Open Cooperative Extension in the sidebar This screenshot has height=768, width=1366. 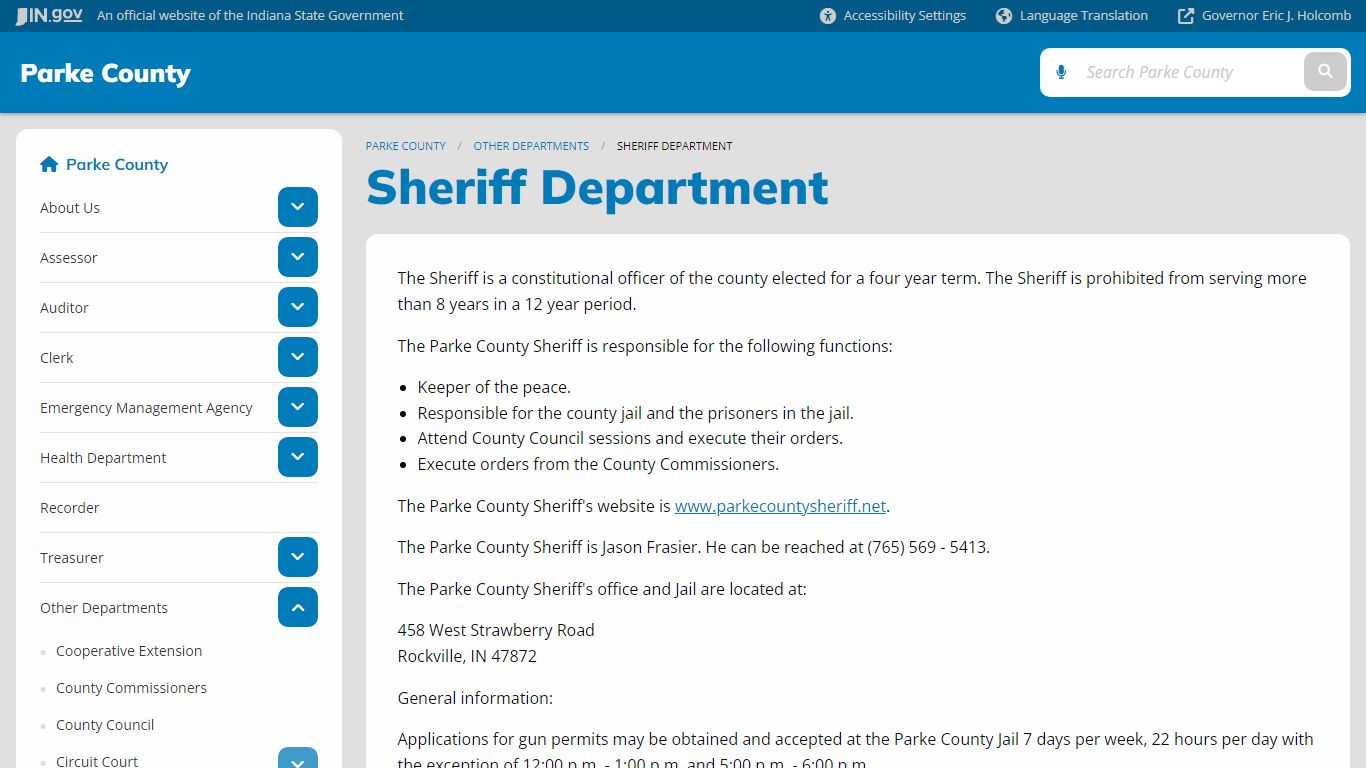click(129, 651)
